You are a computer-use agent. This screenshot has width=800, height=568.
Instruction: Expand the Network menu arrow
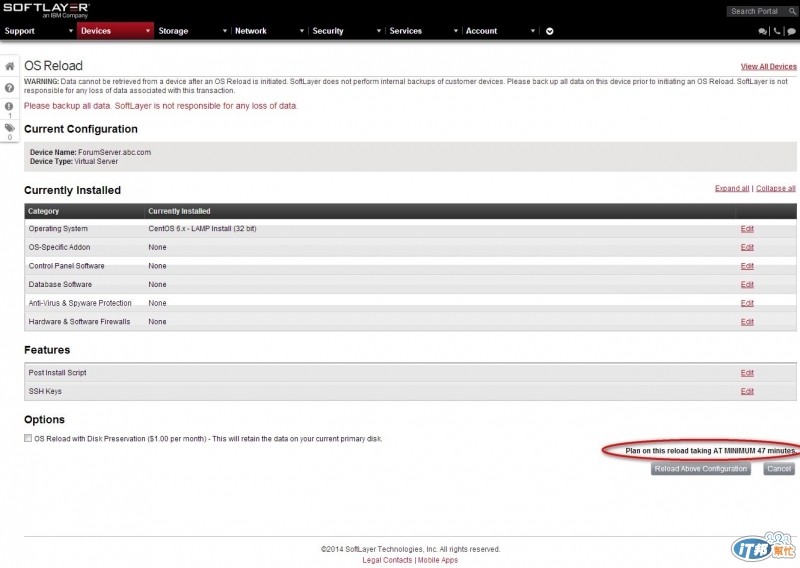pos(302,31)
